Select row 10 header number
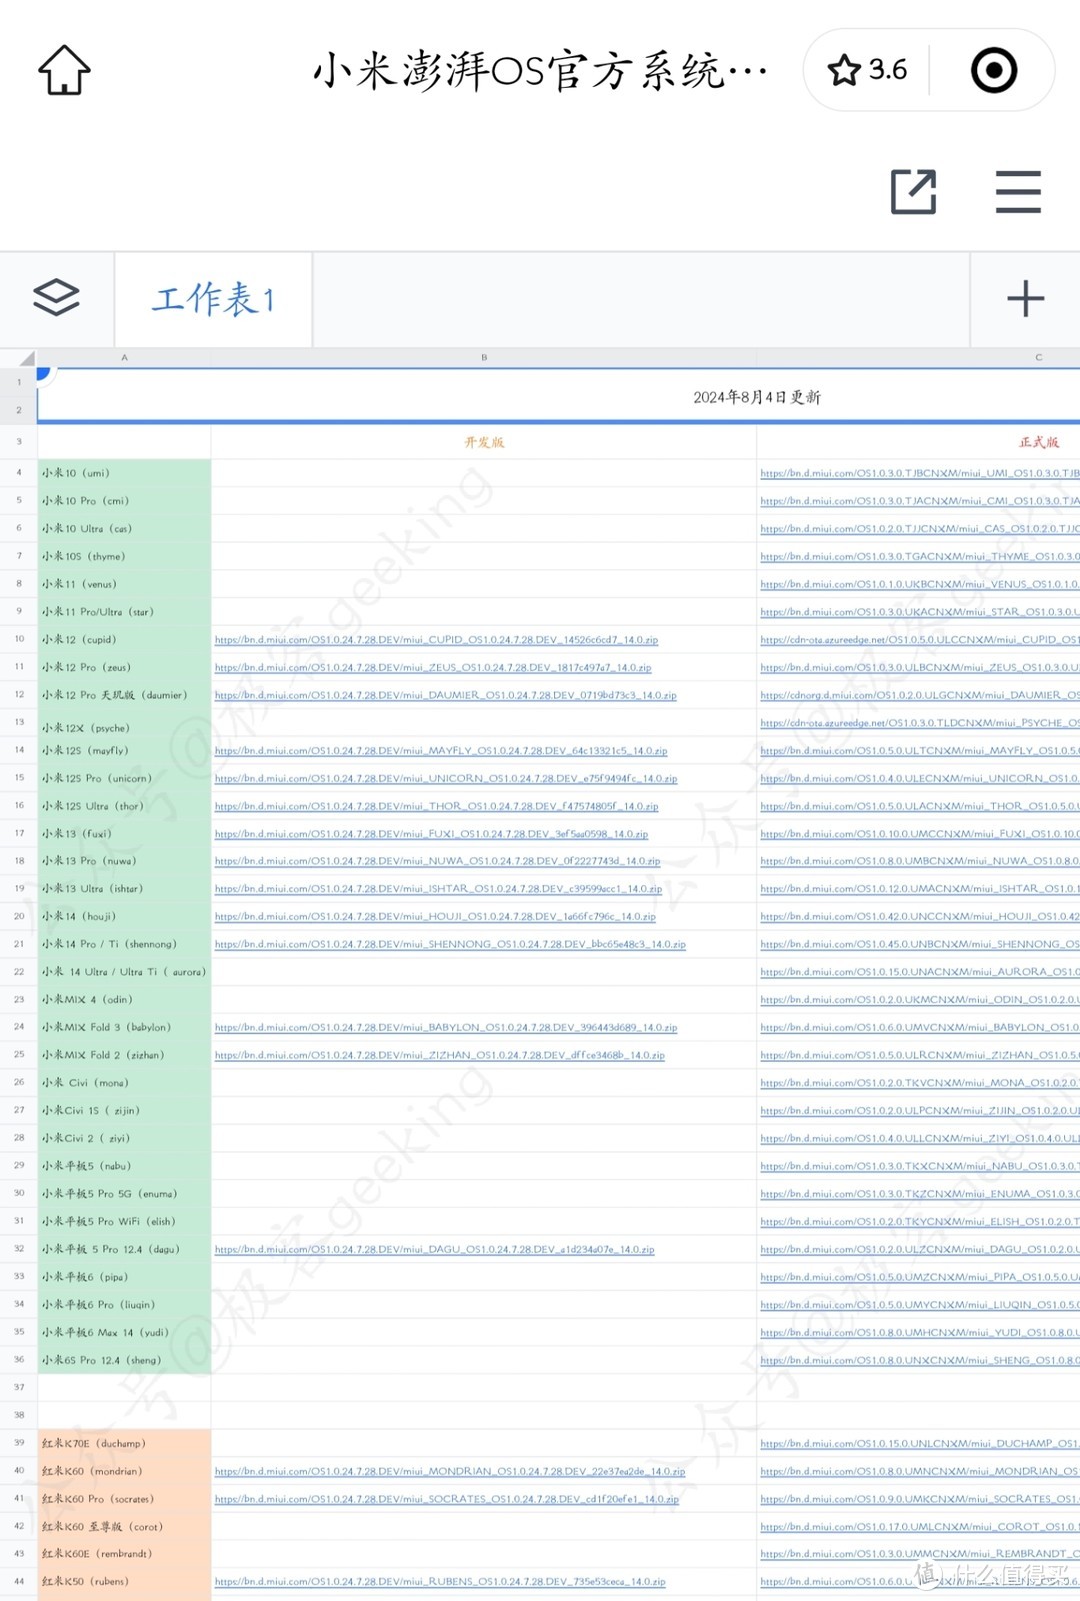The height and width of the screenshot is (1601, 1080). pos(19,639)
